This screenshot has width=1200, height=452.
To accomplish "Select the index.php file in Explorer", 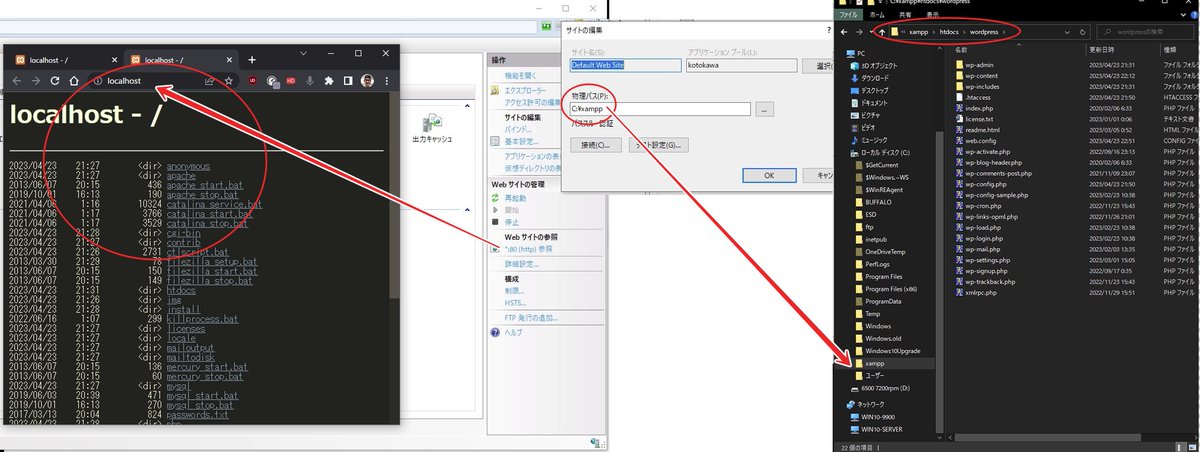I will 979,108.
